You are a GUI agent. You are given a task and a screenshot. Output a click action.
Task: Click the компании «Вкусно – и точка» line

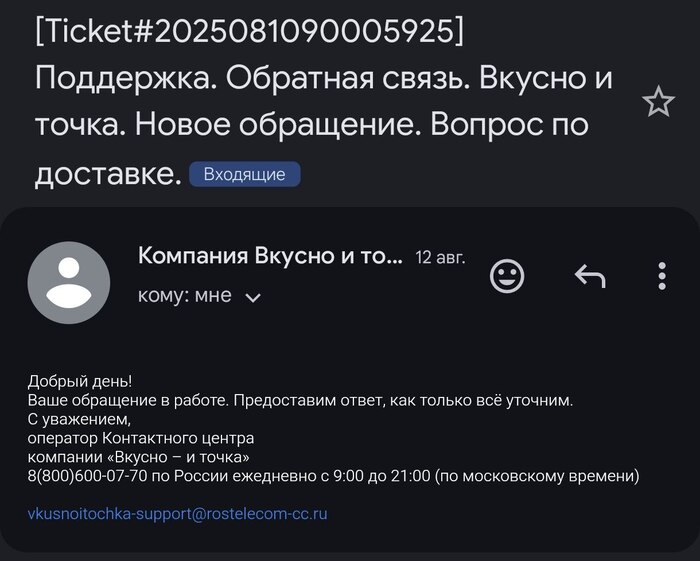(138, 457)
